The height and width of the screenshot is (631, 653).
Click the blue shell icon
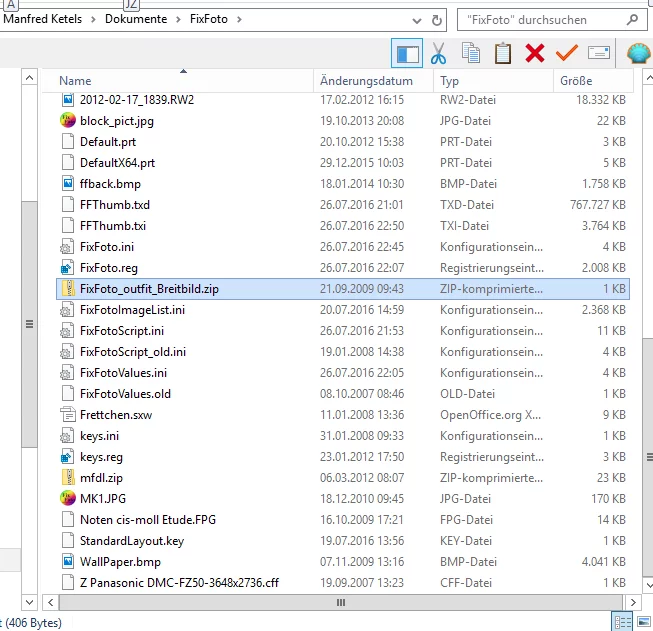click(638, 53)
